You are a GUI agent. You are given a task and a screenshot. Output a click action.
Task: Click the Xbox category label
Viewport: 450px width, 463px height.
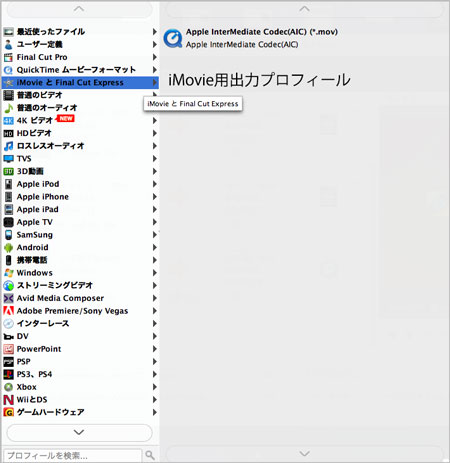point(27,387)
